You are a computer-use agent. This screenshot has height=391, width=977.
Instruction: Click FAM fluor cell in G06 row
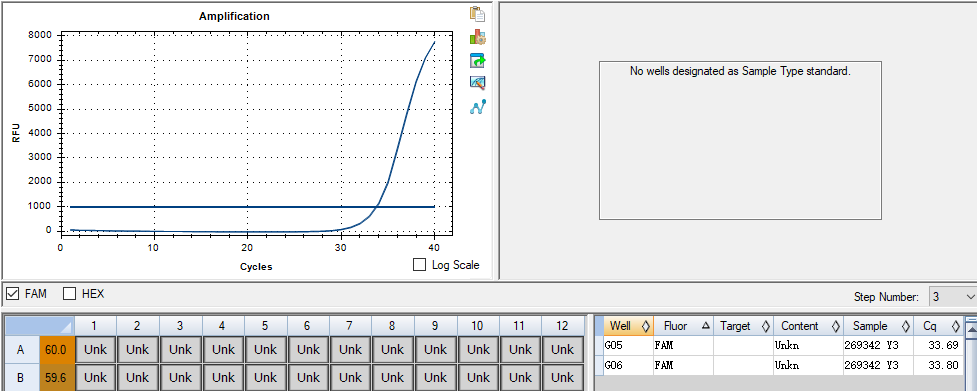click(684, 365)
